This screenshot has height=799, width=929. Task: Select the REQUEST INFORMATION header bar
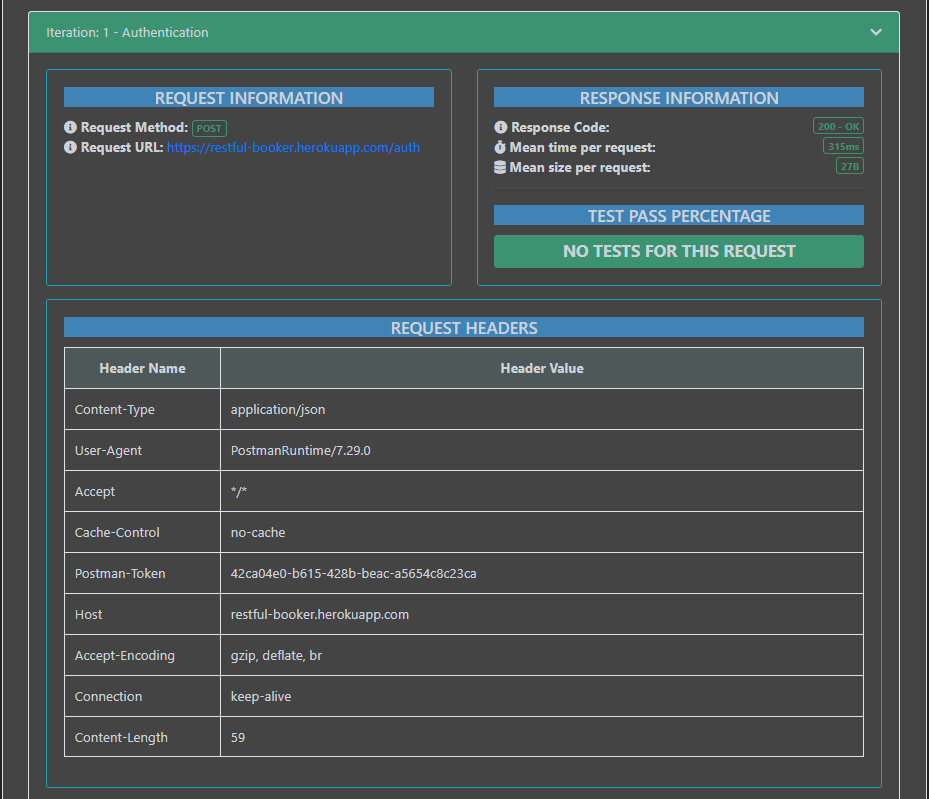(248, 97)
